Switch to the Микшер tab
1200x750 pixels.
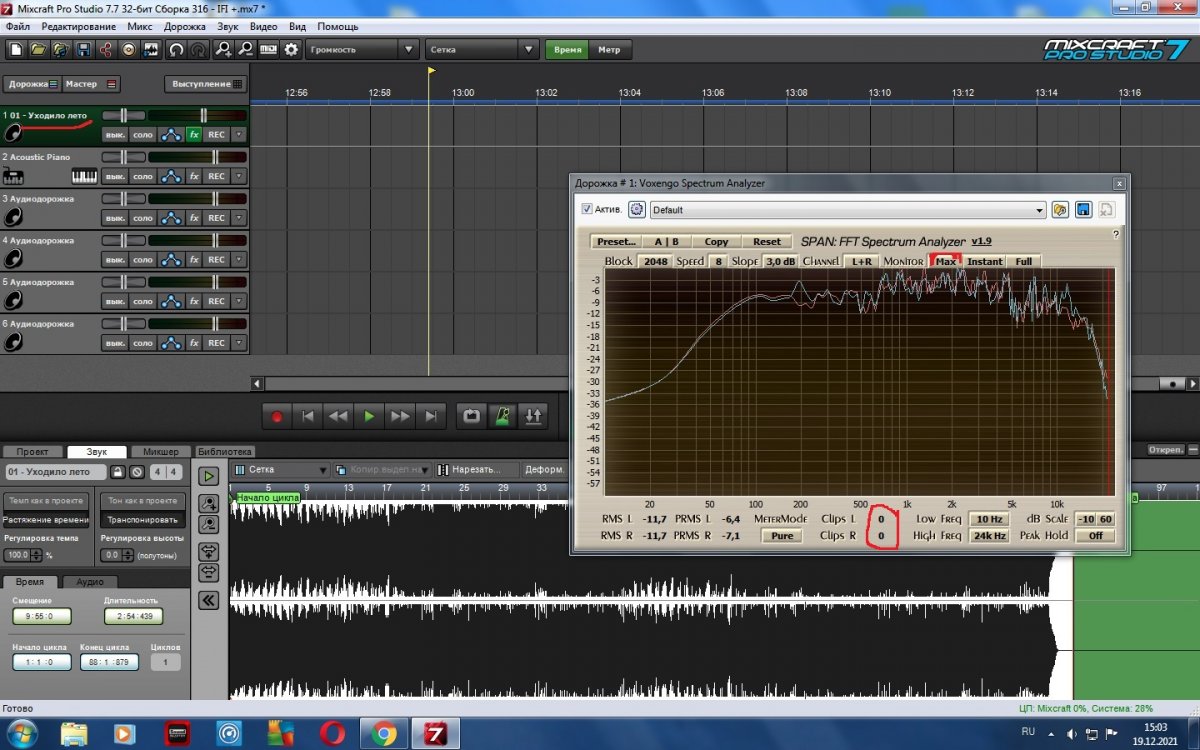coord(161,452)
